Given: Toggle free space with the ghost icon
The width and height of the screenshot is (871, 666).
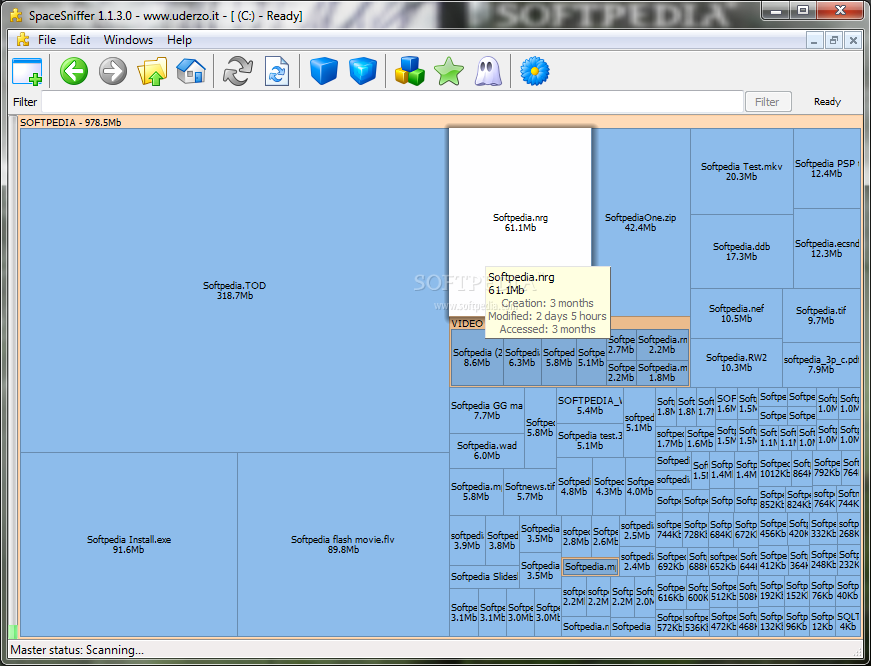Looking at the screenshot, I should tap(488, 71).
